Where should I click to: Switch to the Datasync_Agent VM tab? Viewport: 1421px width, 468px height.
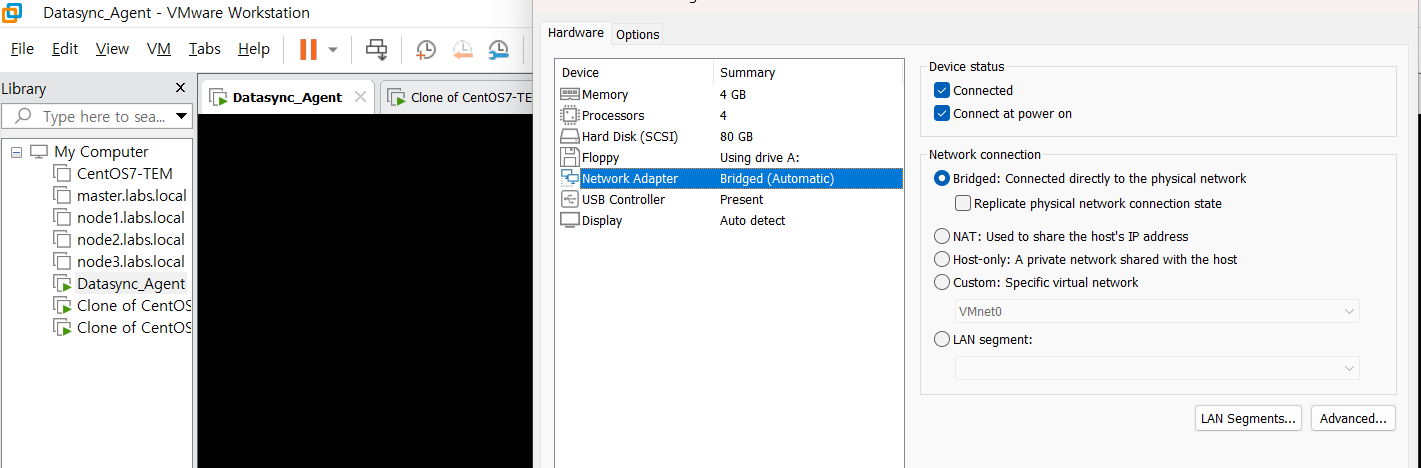point(287,98)
